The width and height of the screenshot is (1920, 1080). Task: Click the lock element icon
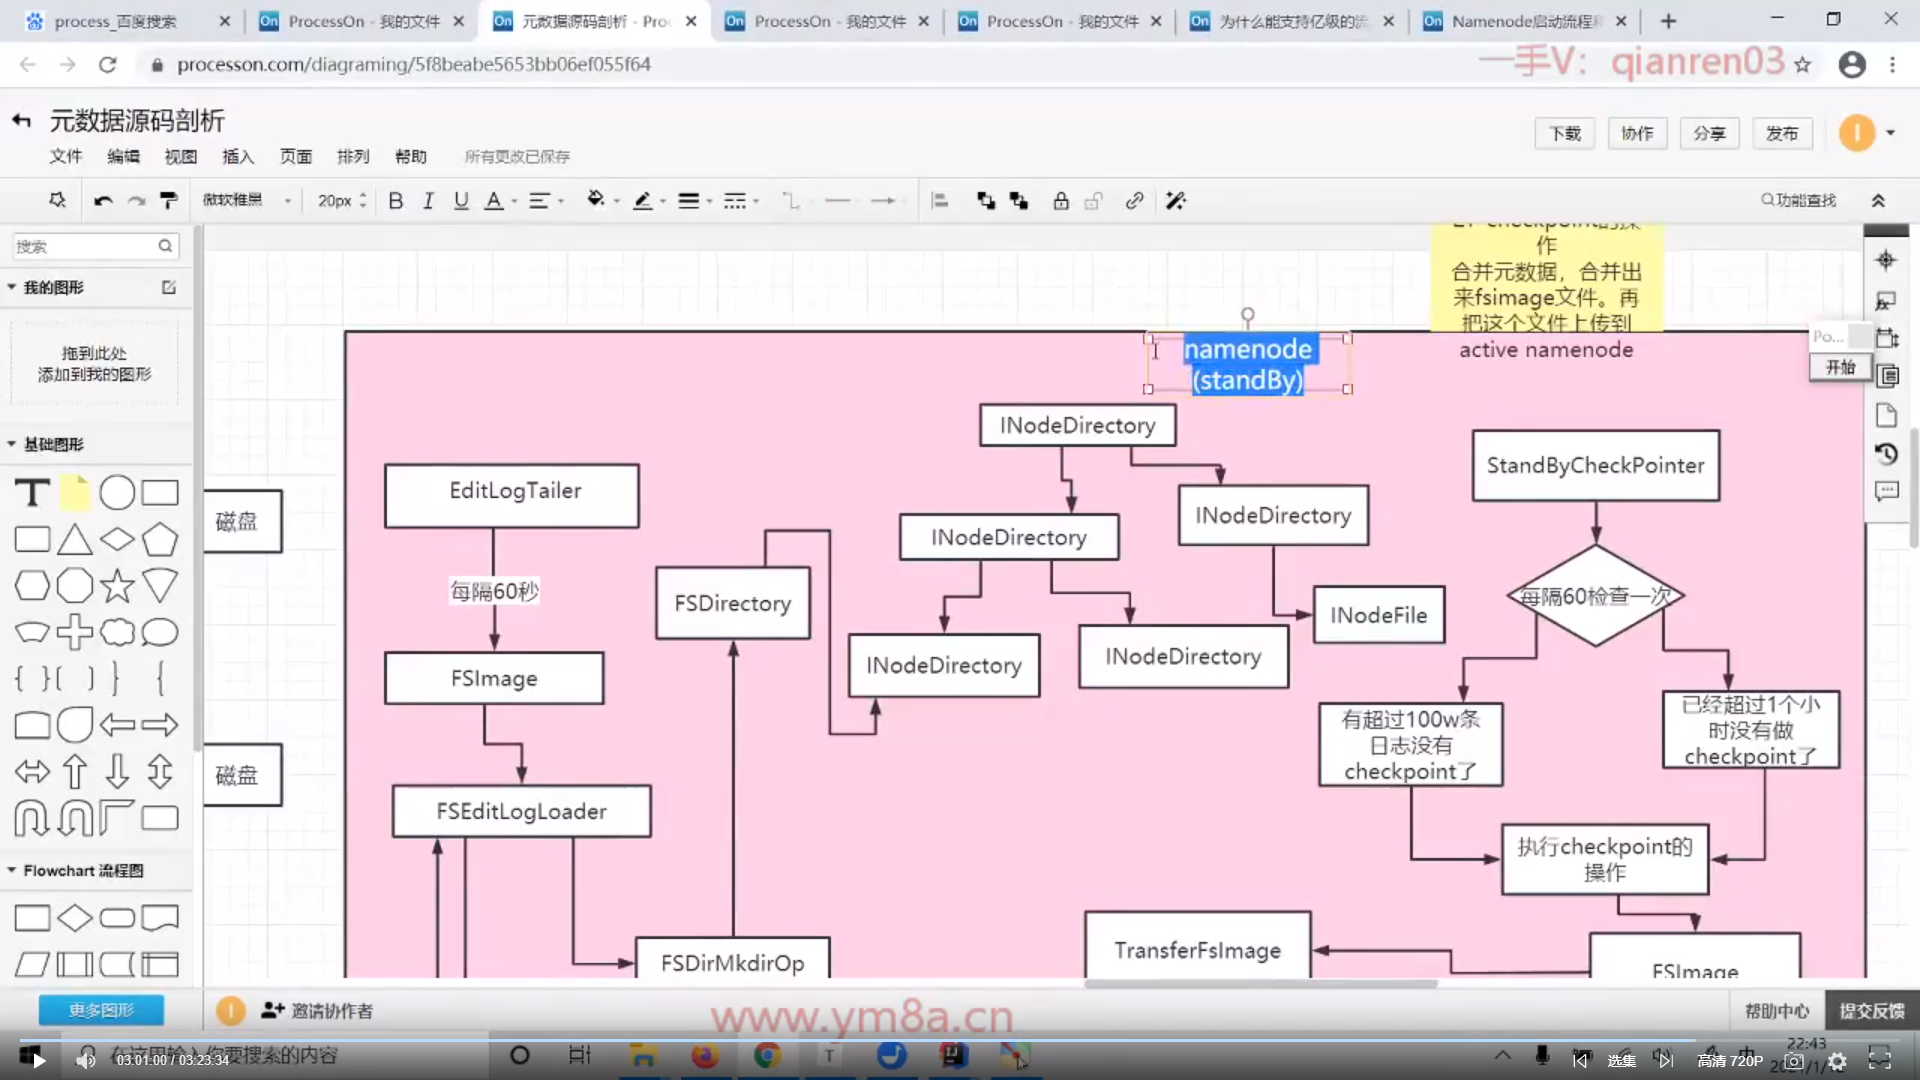(1060, 201)
